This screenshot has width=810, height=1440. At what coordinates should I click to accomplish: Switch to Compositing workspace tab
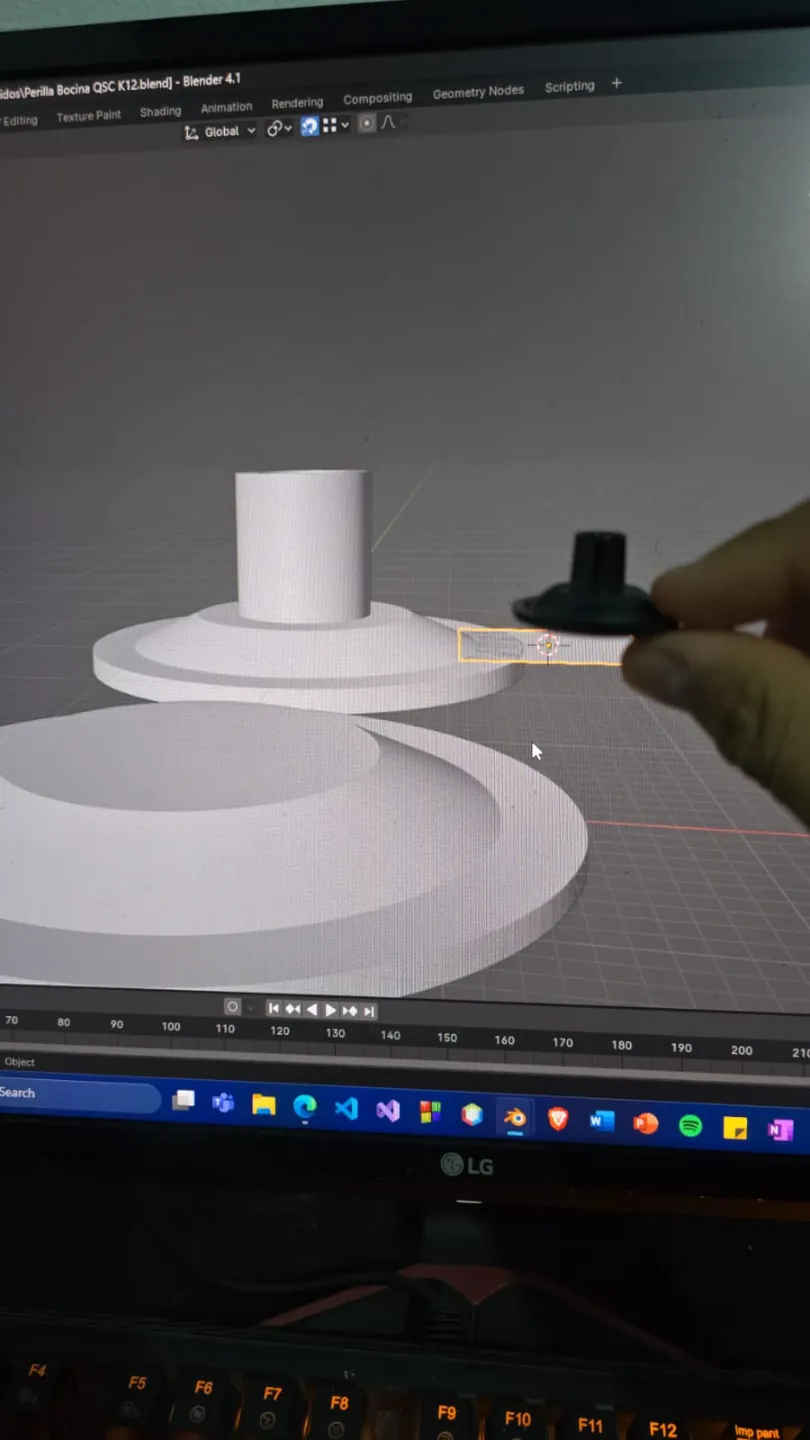point(377,98)
